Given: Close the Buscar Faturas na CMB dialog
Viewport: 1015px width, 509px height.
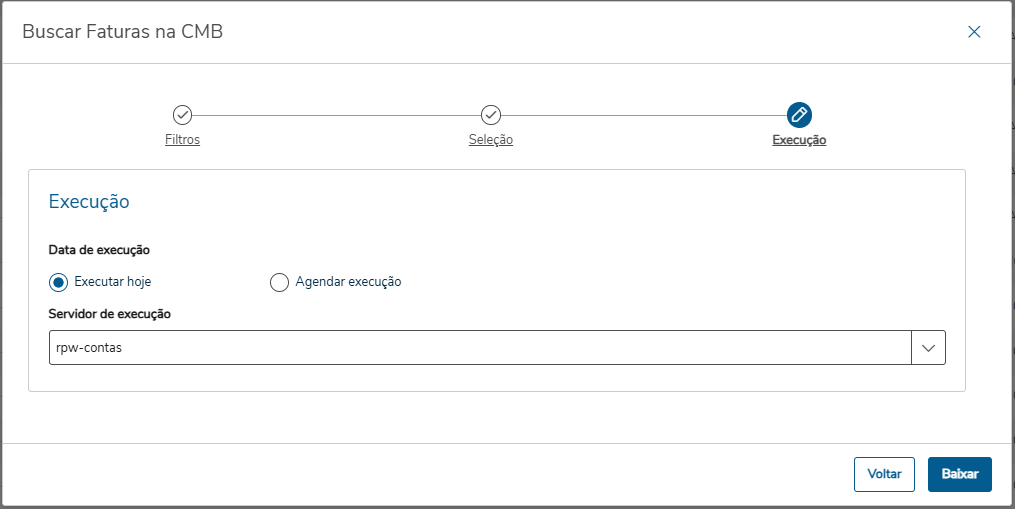Looking at the screenshot, I should tap(974, 32).
